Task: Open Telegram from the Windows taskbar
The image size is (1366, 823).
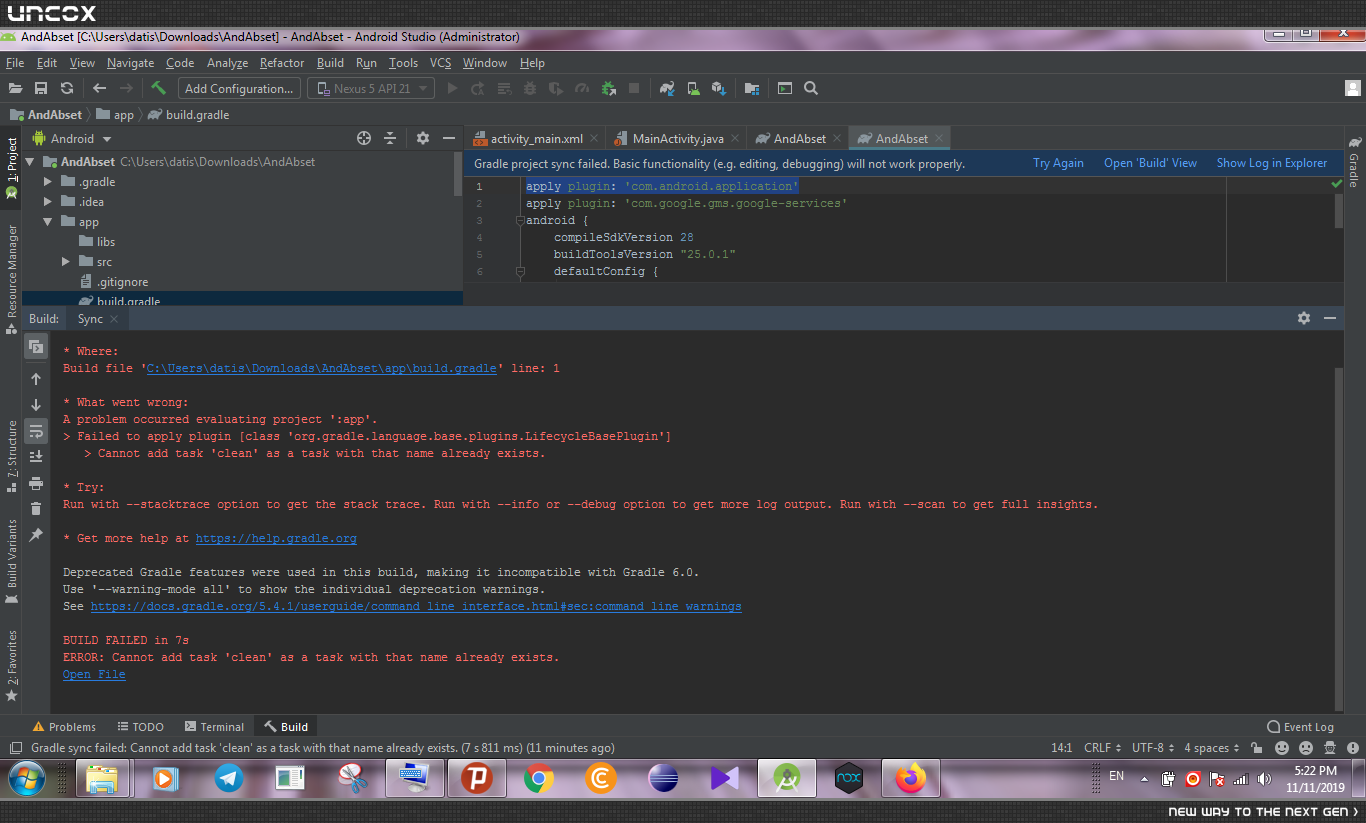Action: coord(229,778)
